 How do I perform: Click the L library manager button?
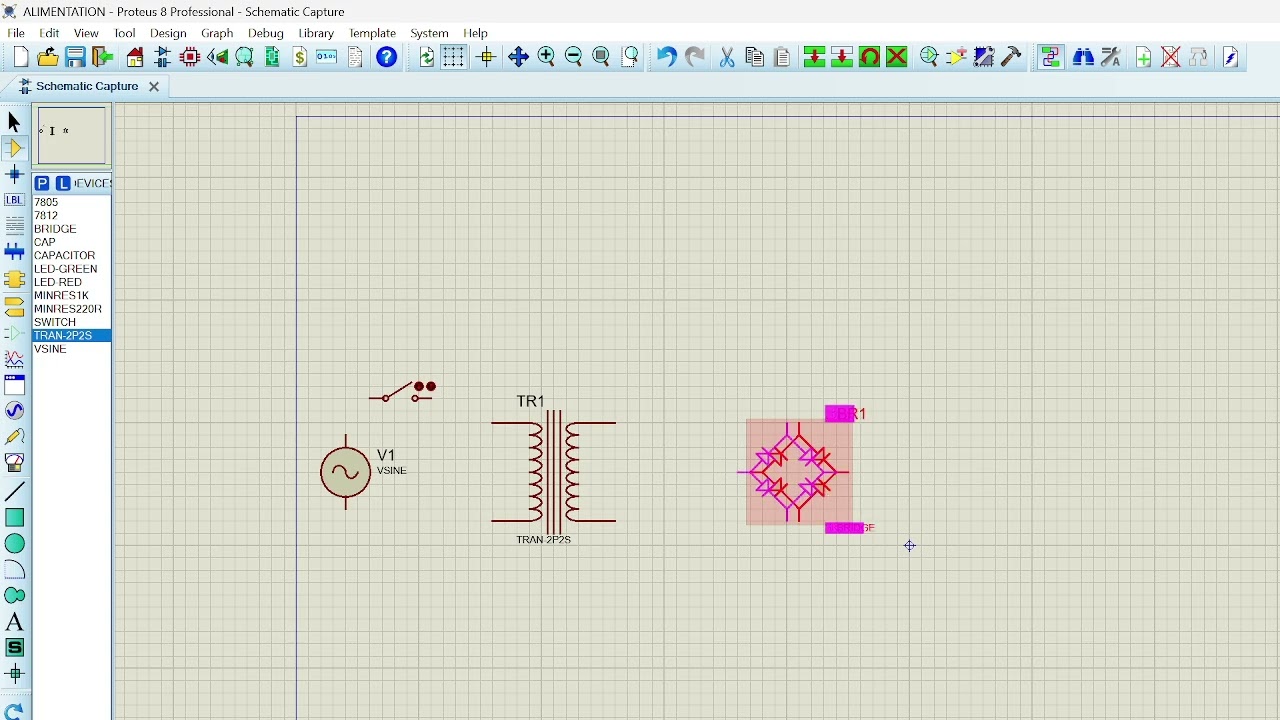tap(63, 183)
